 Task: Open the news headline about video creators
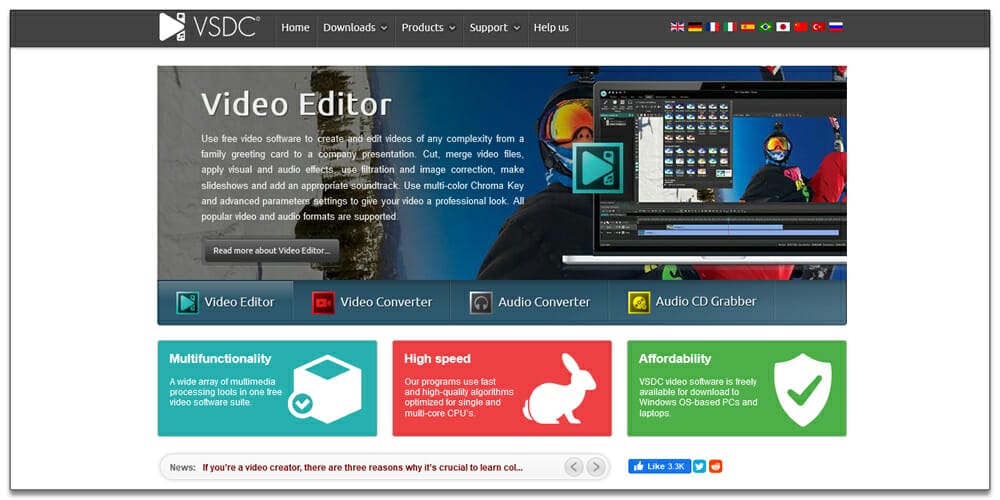(363, 467)
